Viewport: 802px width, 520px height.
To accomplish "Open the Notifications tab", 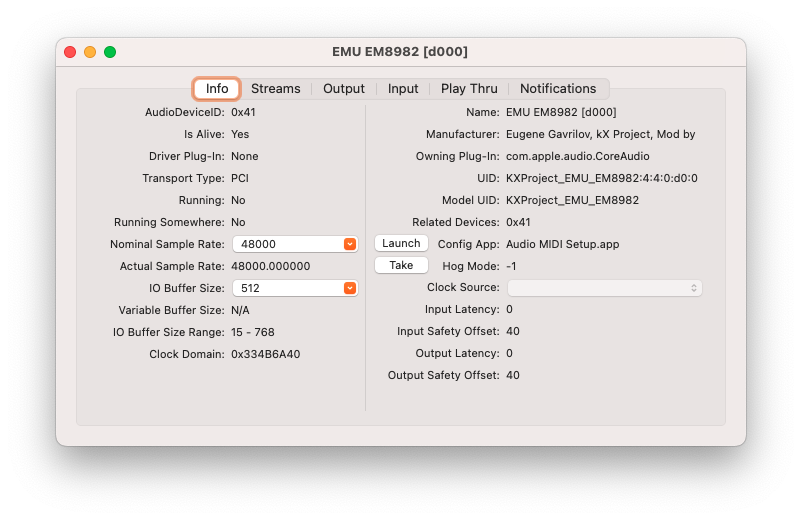I will (x=558, y=89).
